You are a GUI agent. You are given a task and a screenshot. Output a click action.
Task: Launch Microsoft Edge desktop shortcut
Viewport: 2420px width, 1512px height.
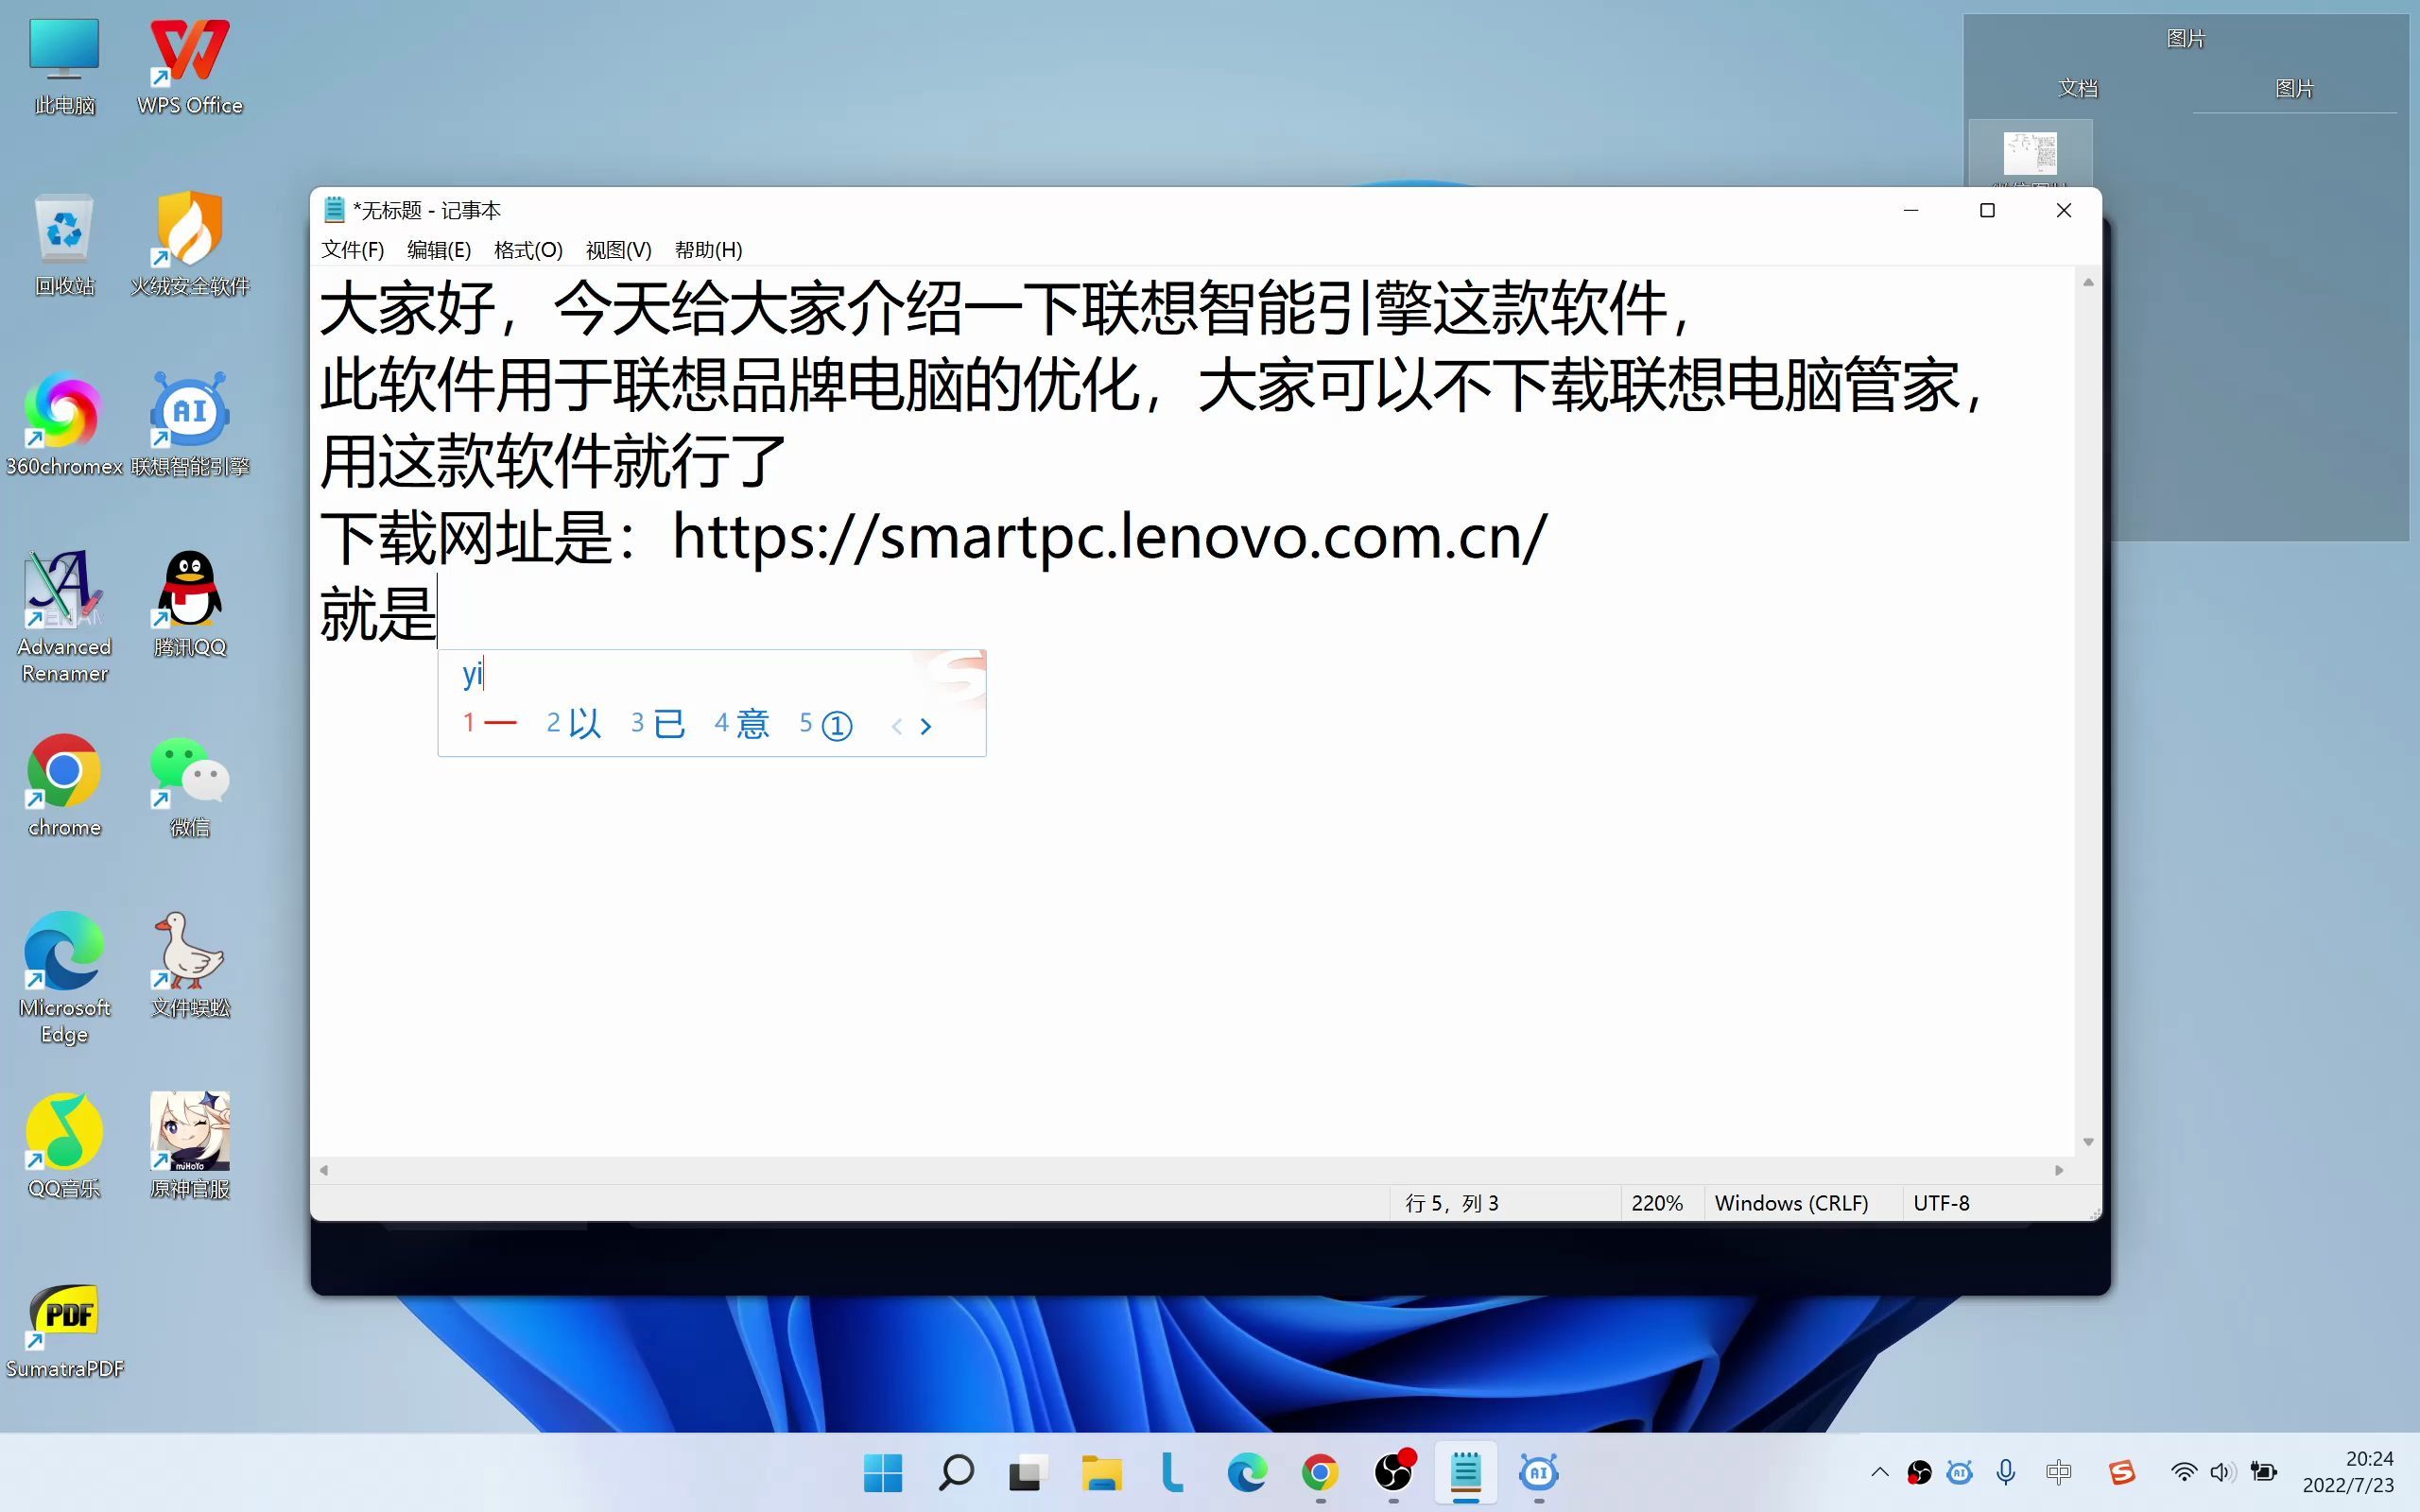point(64,978)
